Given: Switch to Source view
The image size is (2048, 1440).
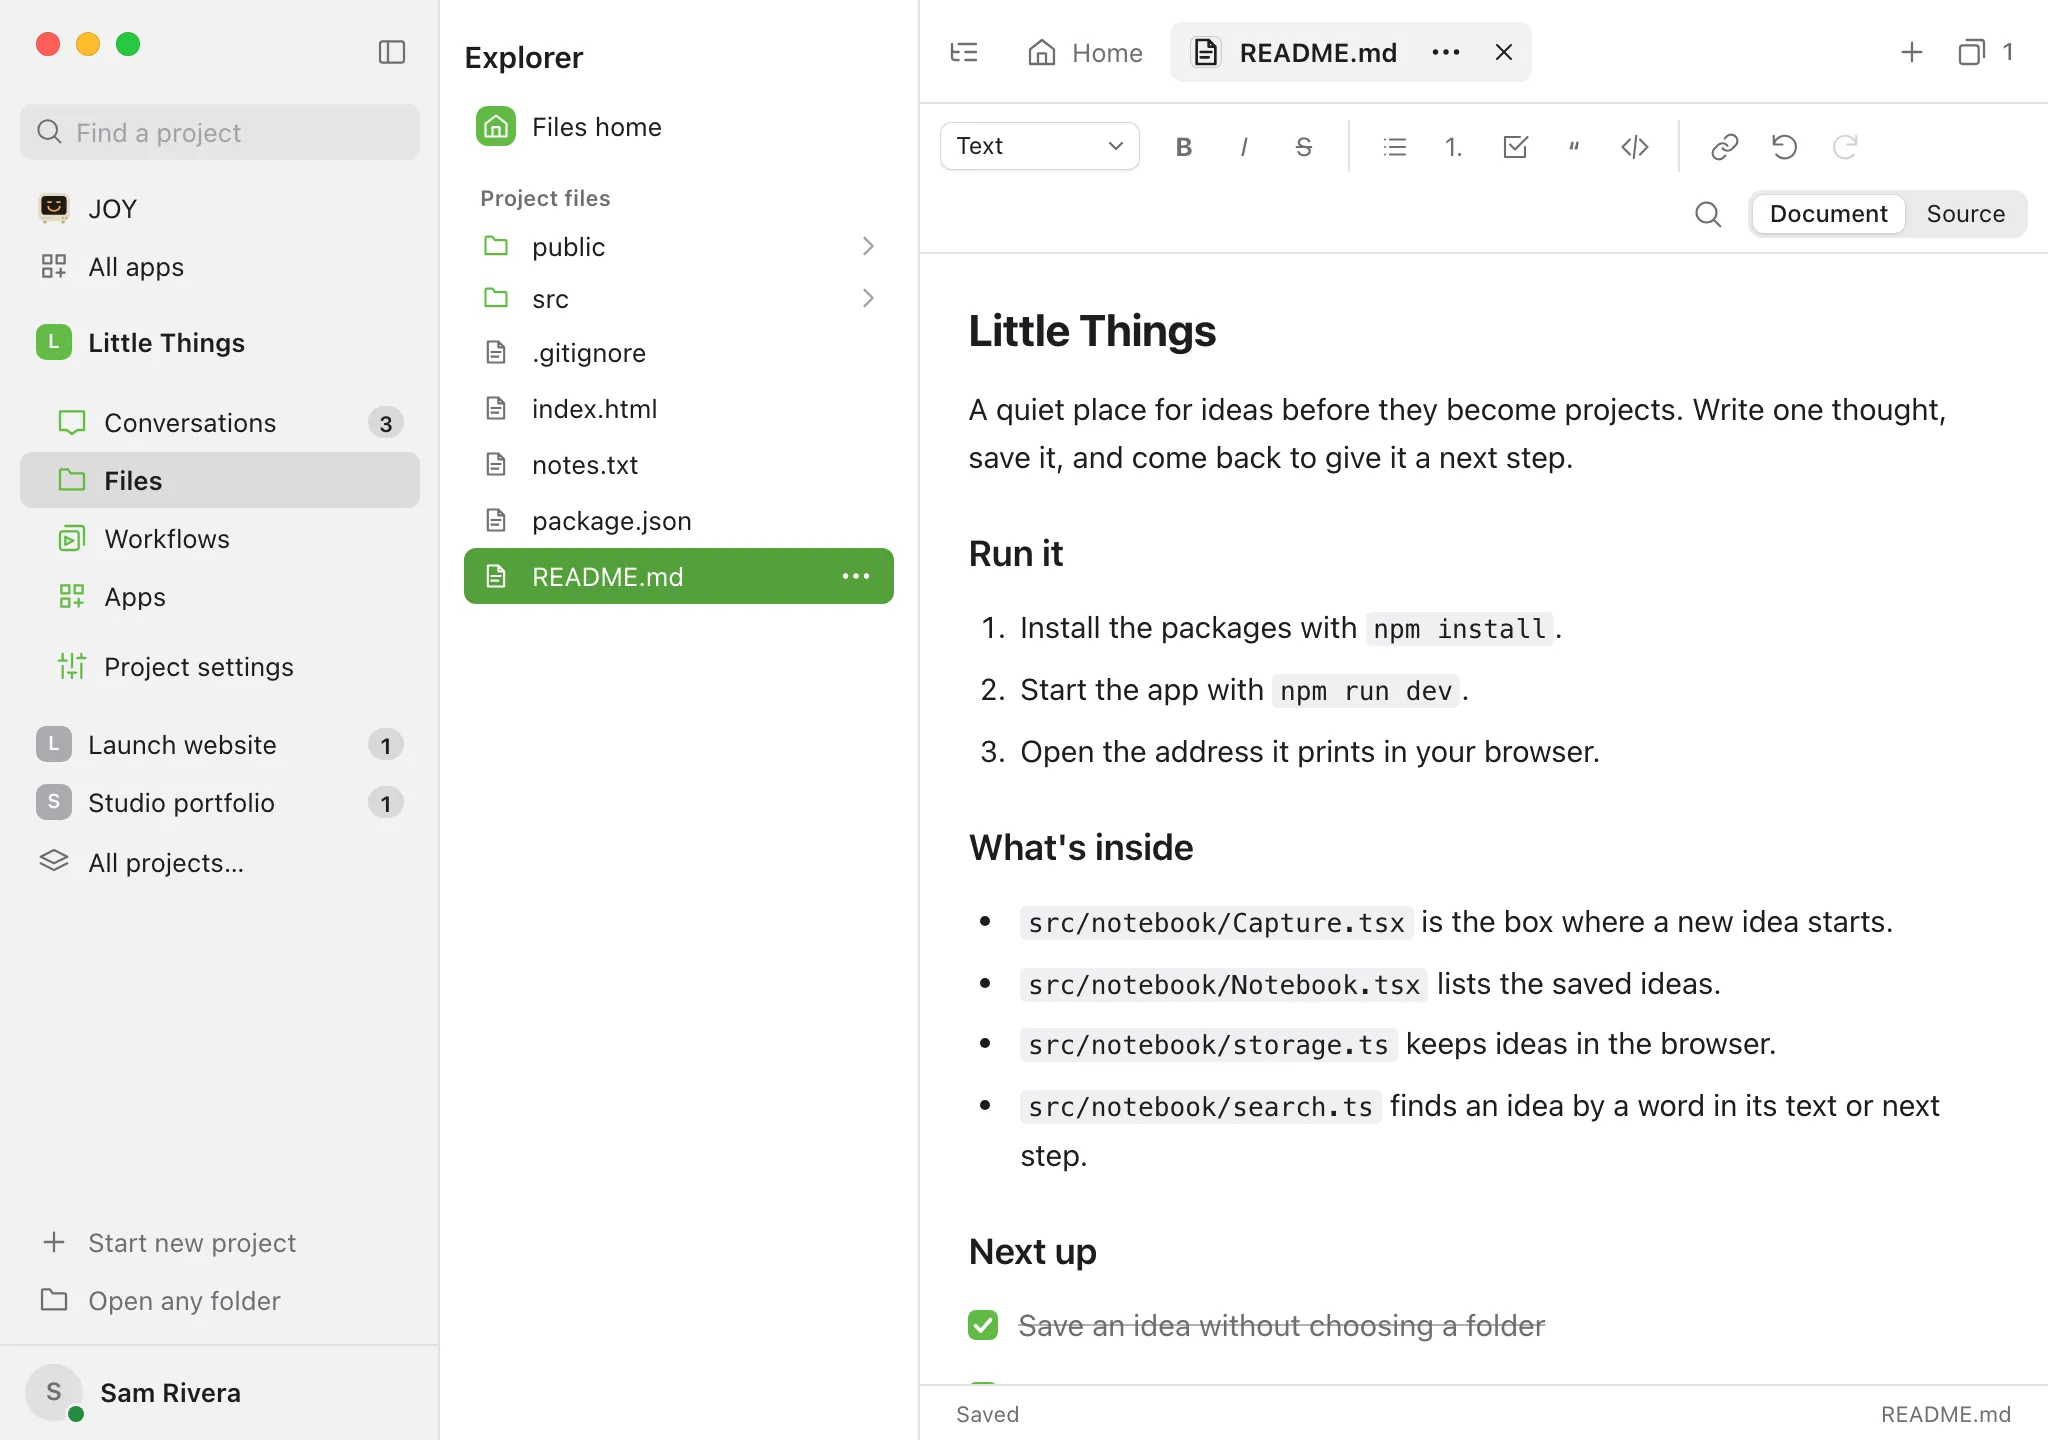Looking at the screenshot, I should [x=1966, y=214].
